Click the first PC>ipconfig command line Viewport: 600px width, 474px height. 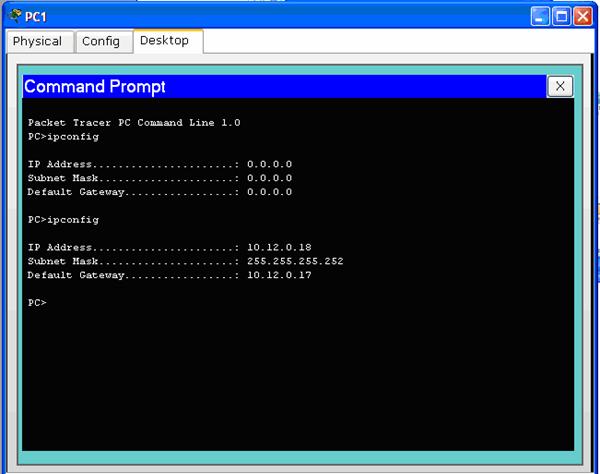point(63,136)
